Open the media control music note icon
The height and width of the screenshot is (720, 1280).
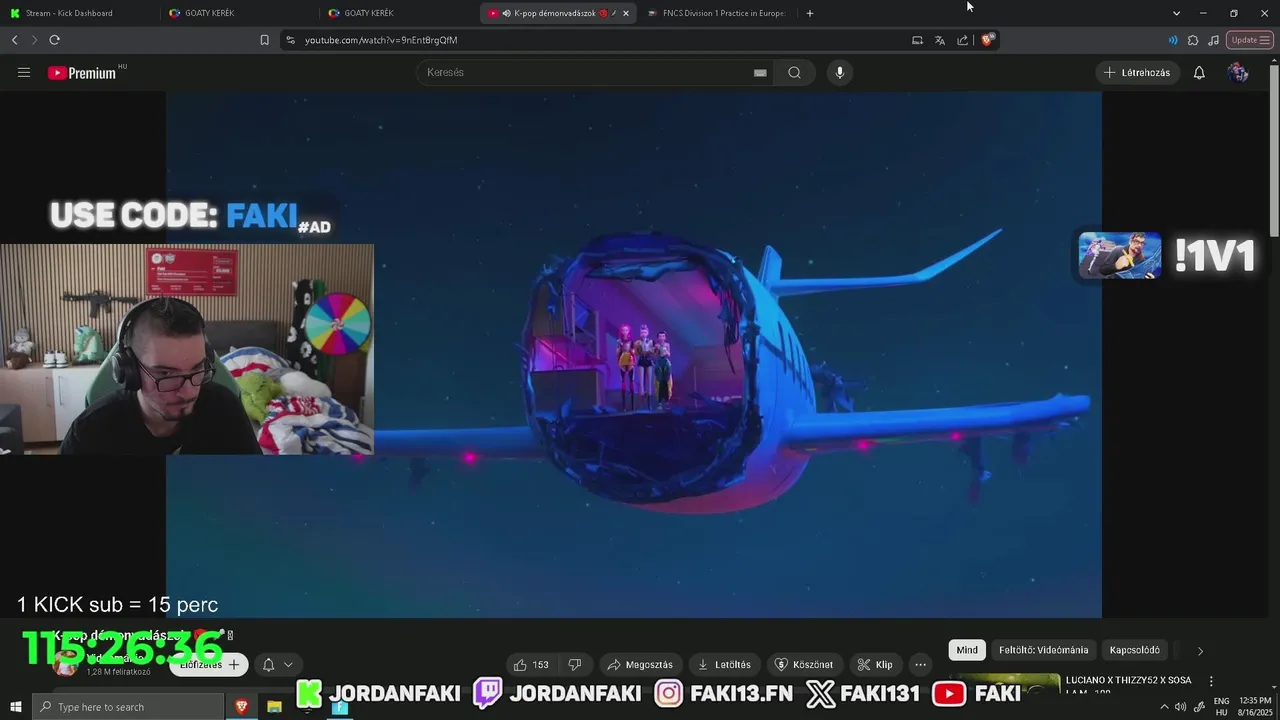click(x=1213, y=40)
